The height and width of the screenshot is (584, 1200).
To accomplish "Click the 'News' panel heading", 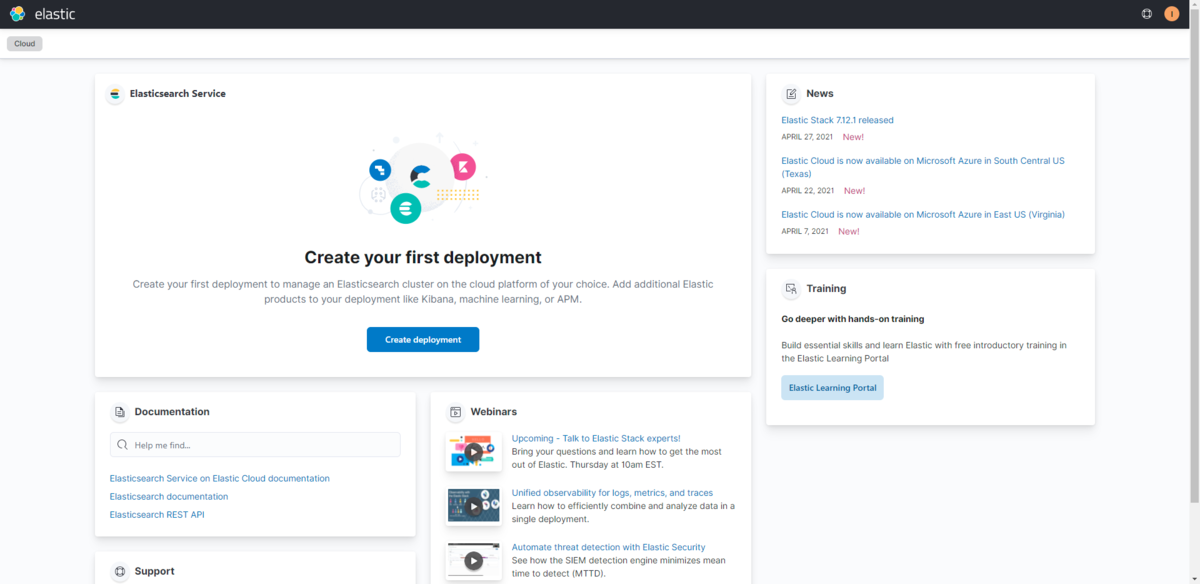I will tap(820, 94).
